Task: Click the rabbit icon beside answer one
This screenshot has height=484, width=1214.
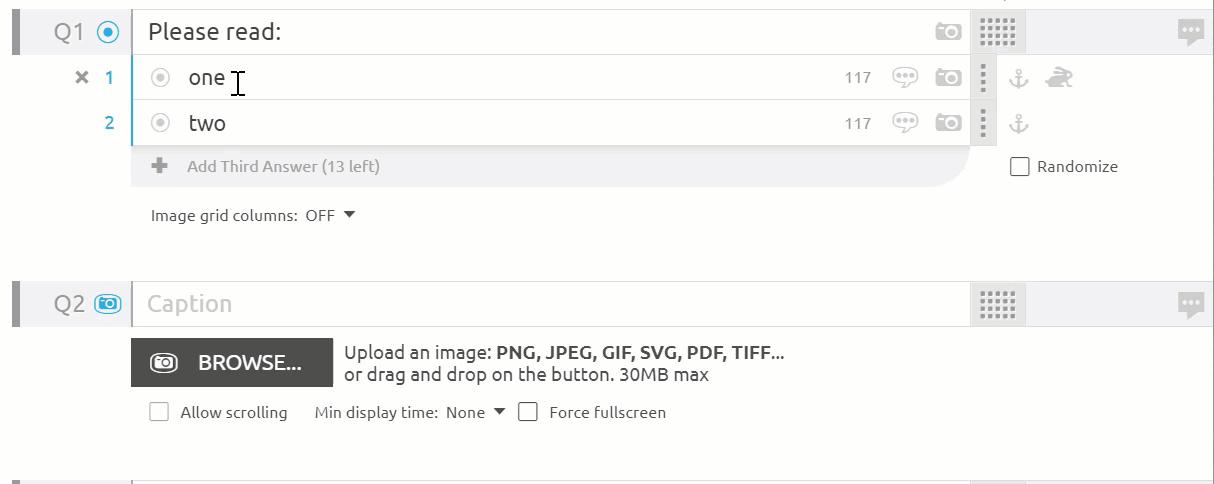Action: click(x=1058, y=77)
